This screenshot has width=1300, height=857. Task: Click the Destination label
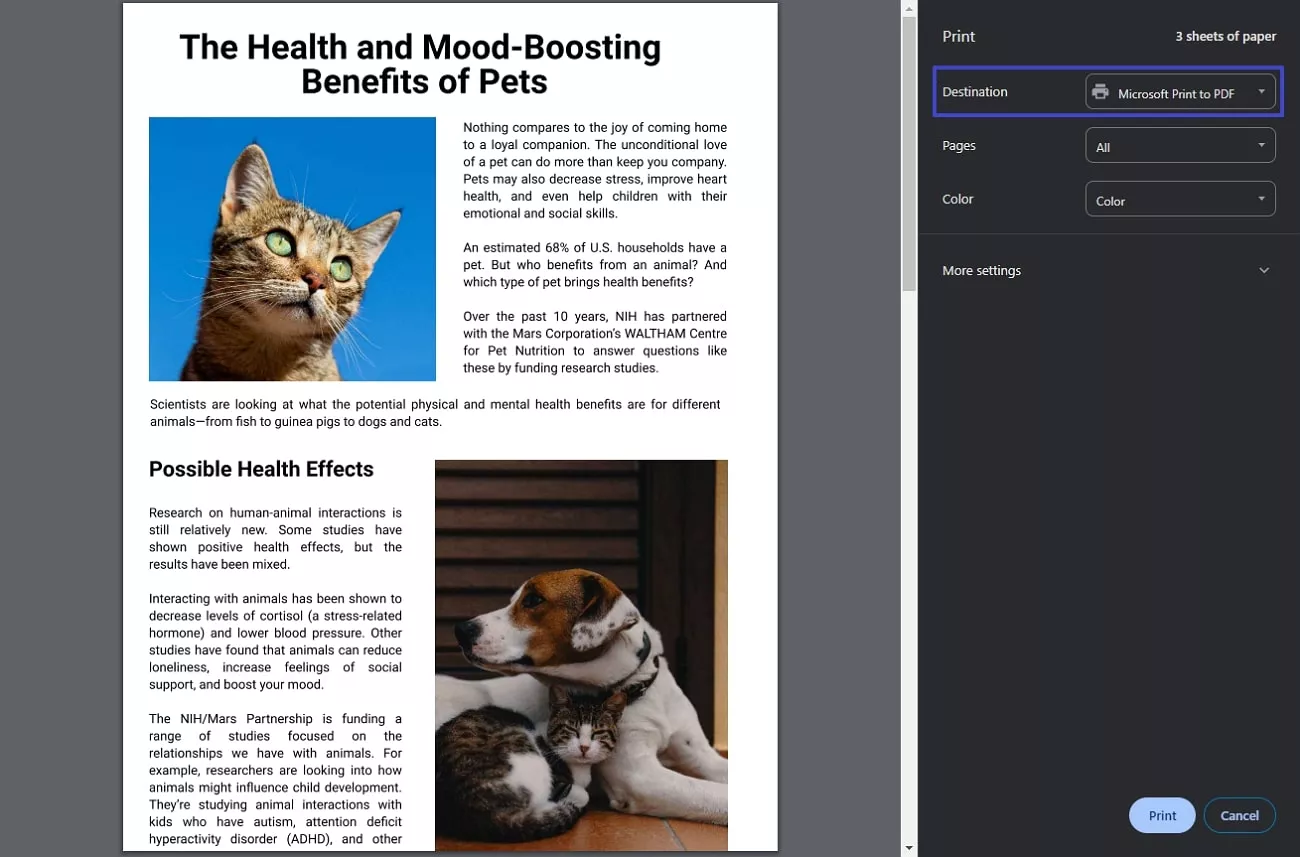[974, 92]
